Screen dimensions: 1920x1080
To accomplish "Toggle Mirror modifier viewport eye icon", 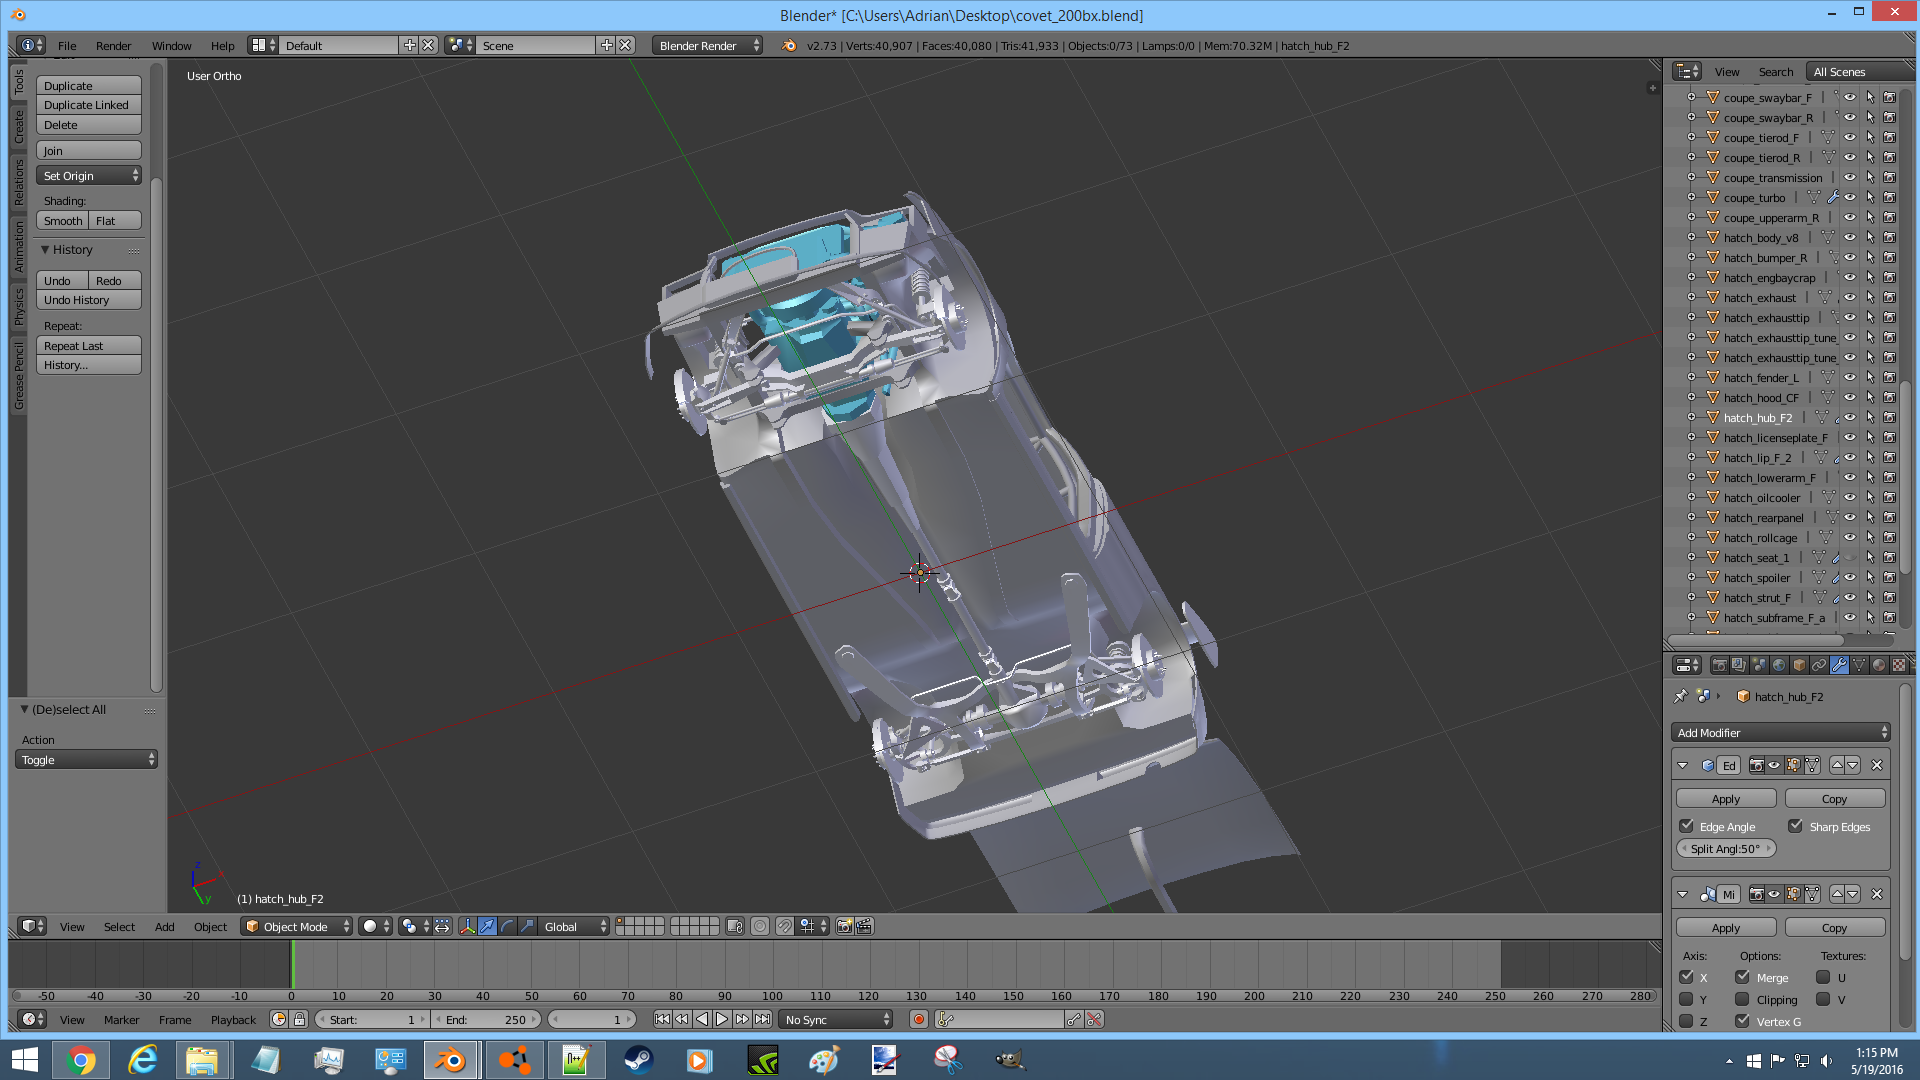I will click(x=1774, y=895).
